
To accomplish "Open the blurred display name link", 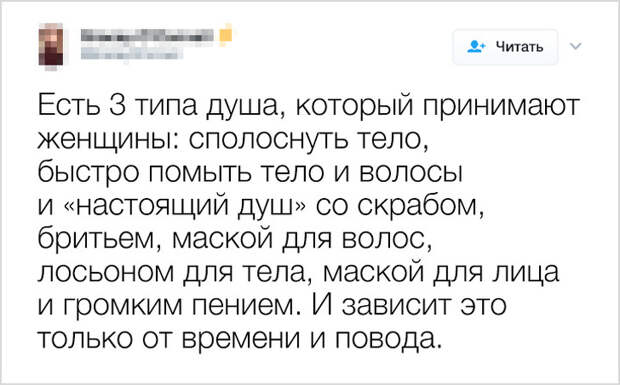I will point(147,35).
